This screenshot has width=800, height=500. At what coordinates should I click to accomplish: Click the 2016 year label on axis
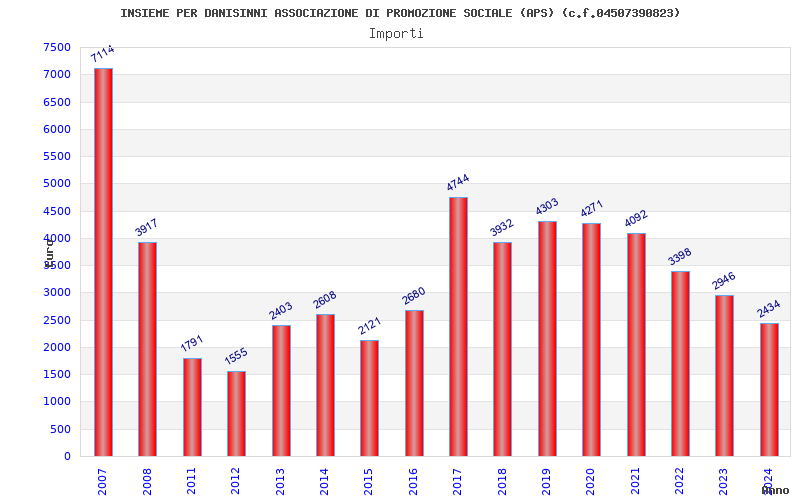pyautogui.click(x=413, y=482)
